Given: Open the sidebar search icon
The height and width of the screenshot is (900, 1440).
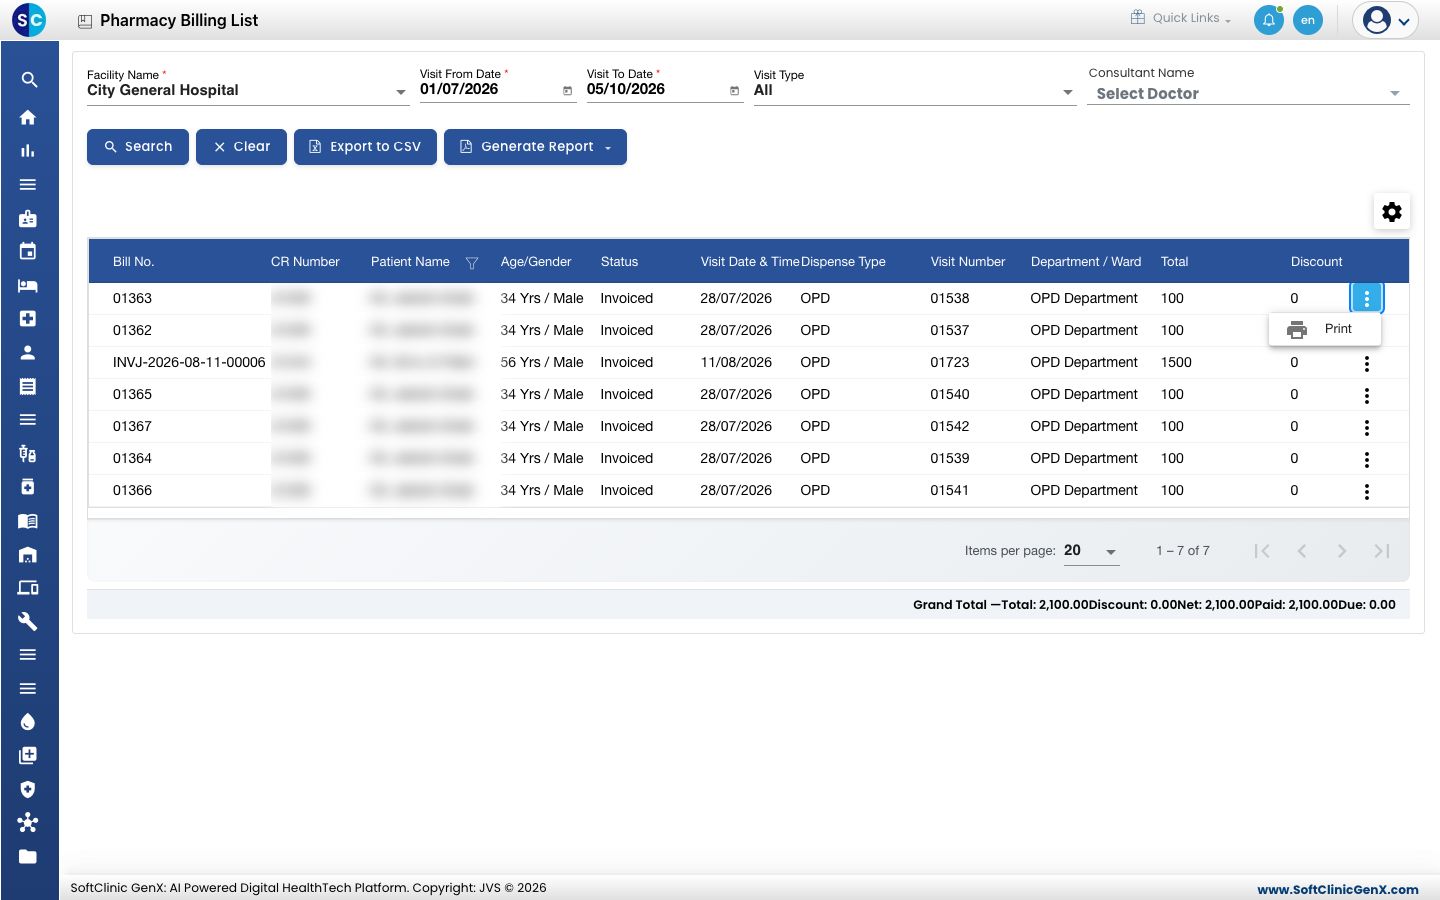Looking at the screenshot, I should [x=29, y=80].
